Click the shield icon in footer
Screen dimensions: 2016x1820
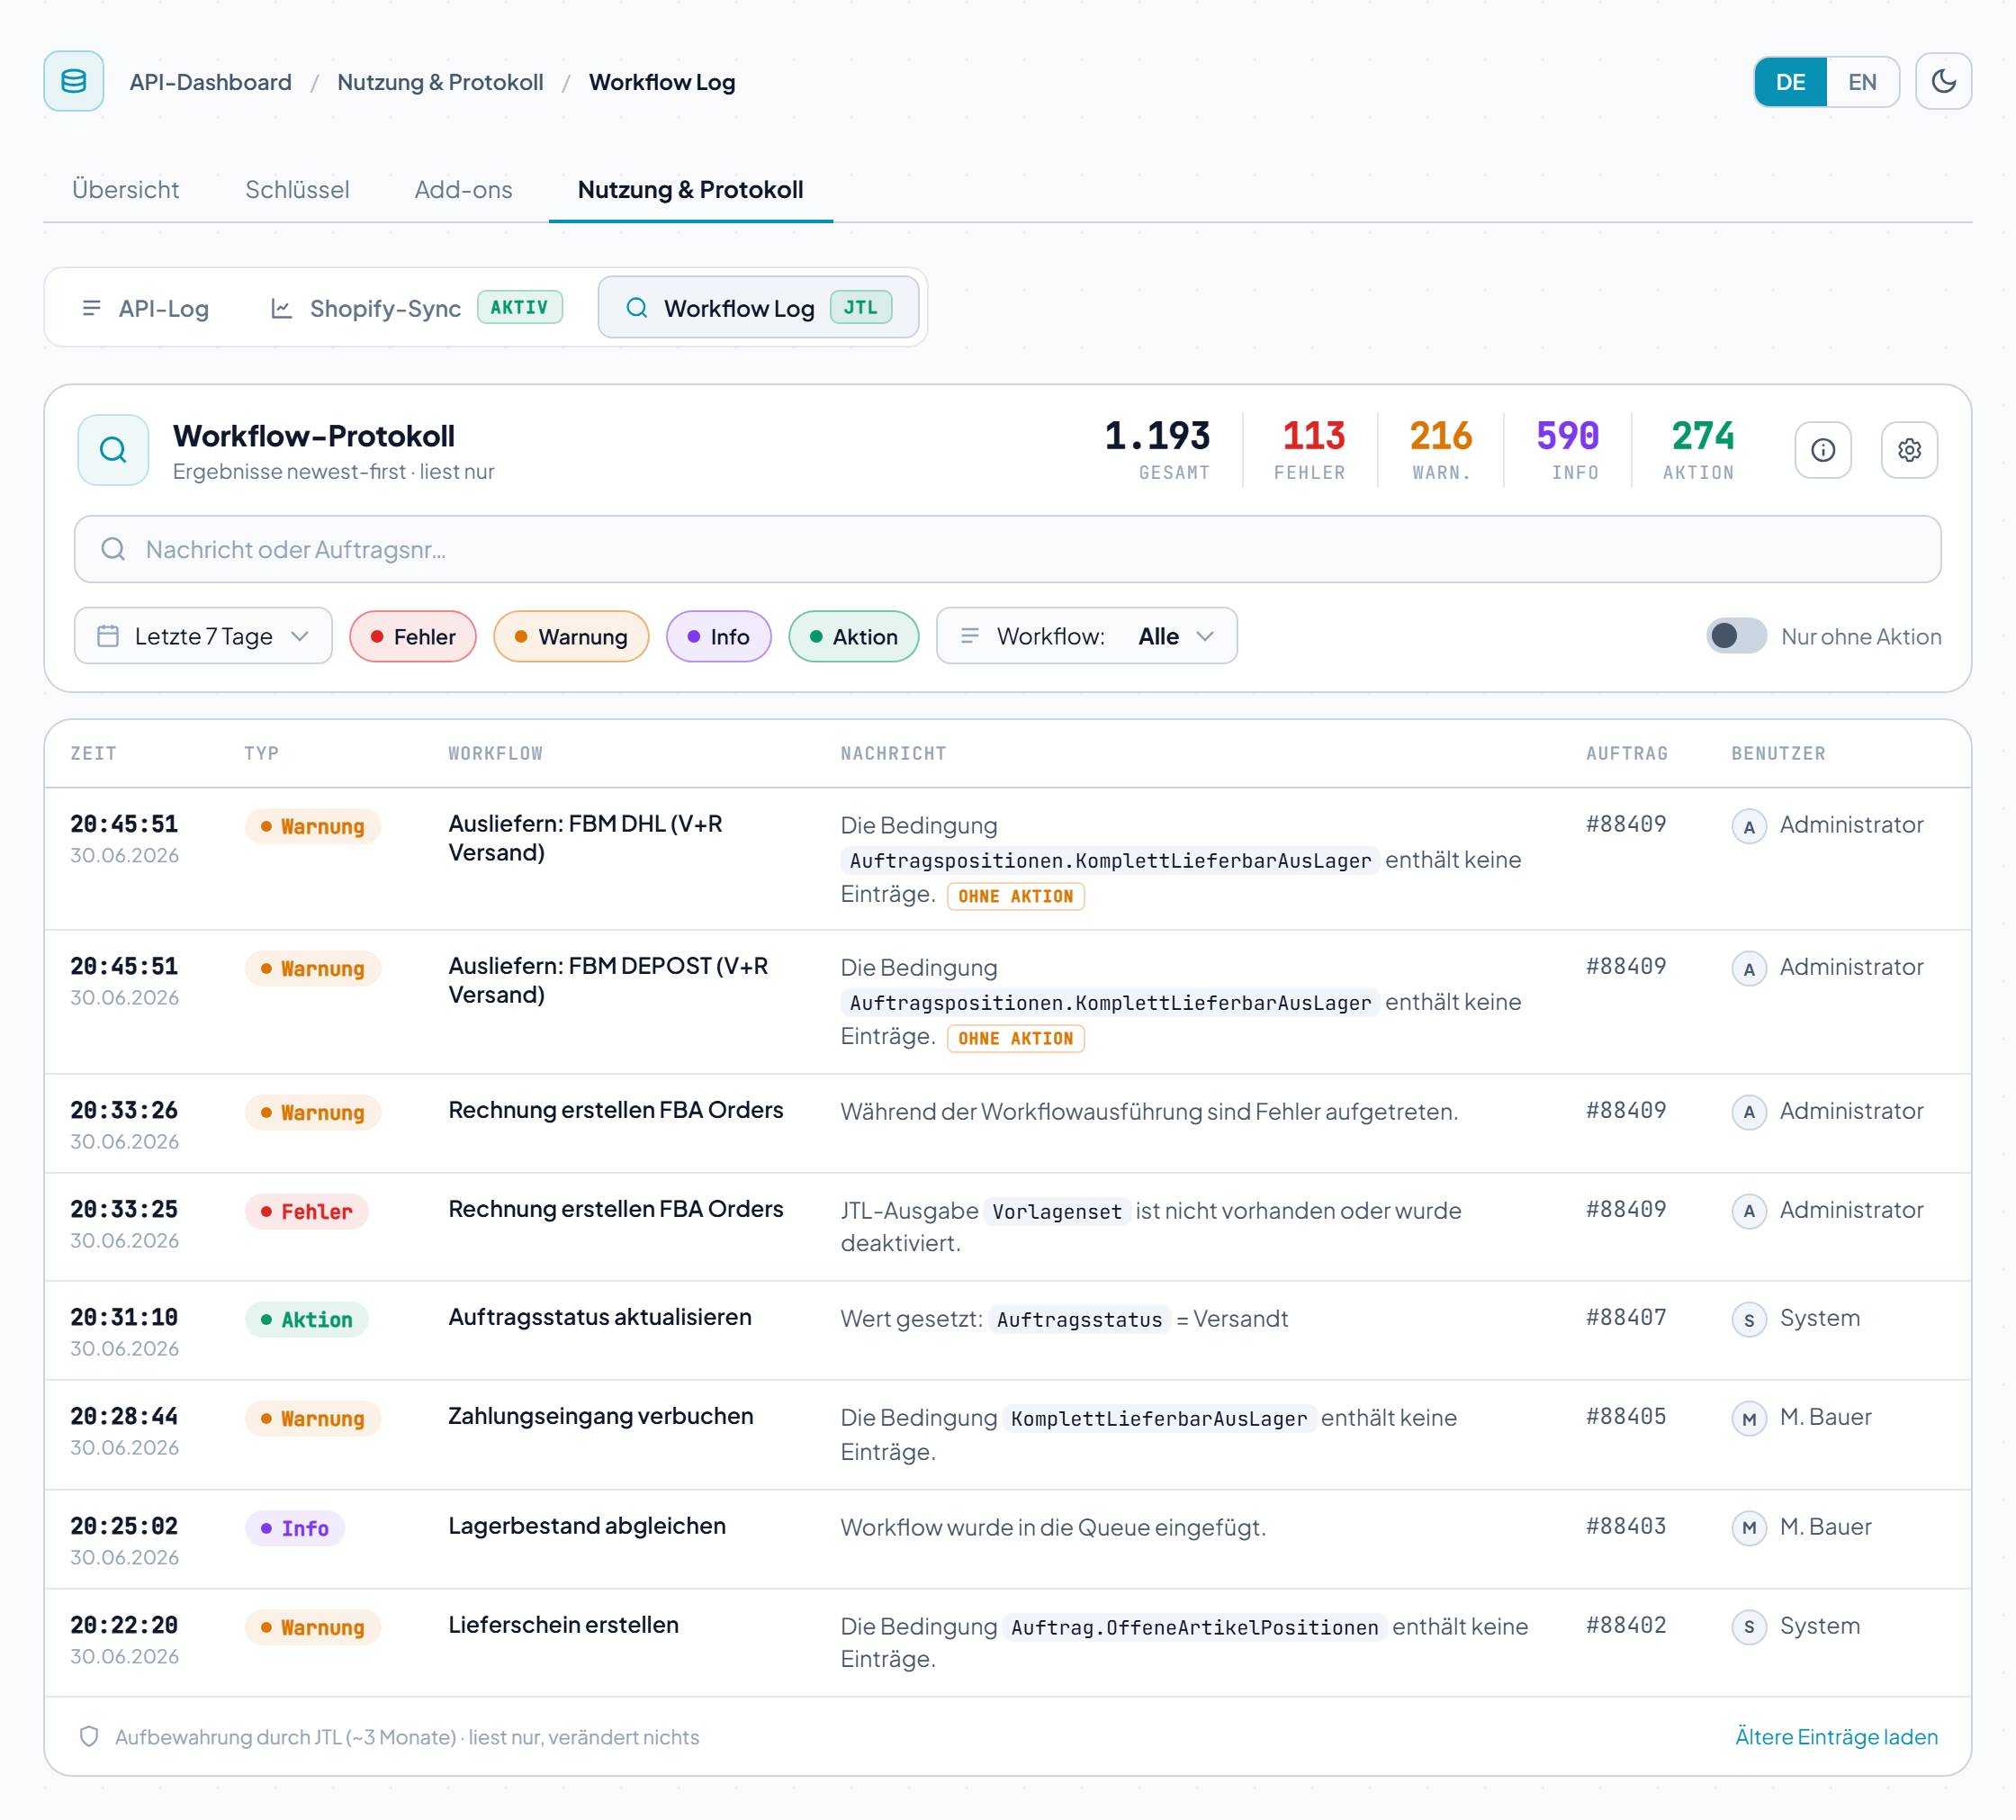tap(89, 1737)
